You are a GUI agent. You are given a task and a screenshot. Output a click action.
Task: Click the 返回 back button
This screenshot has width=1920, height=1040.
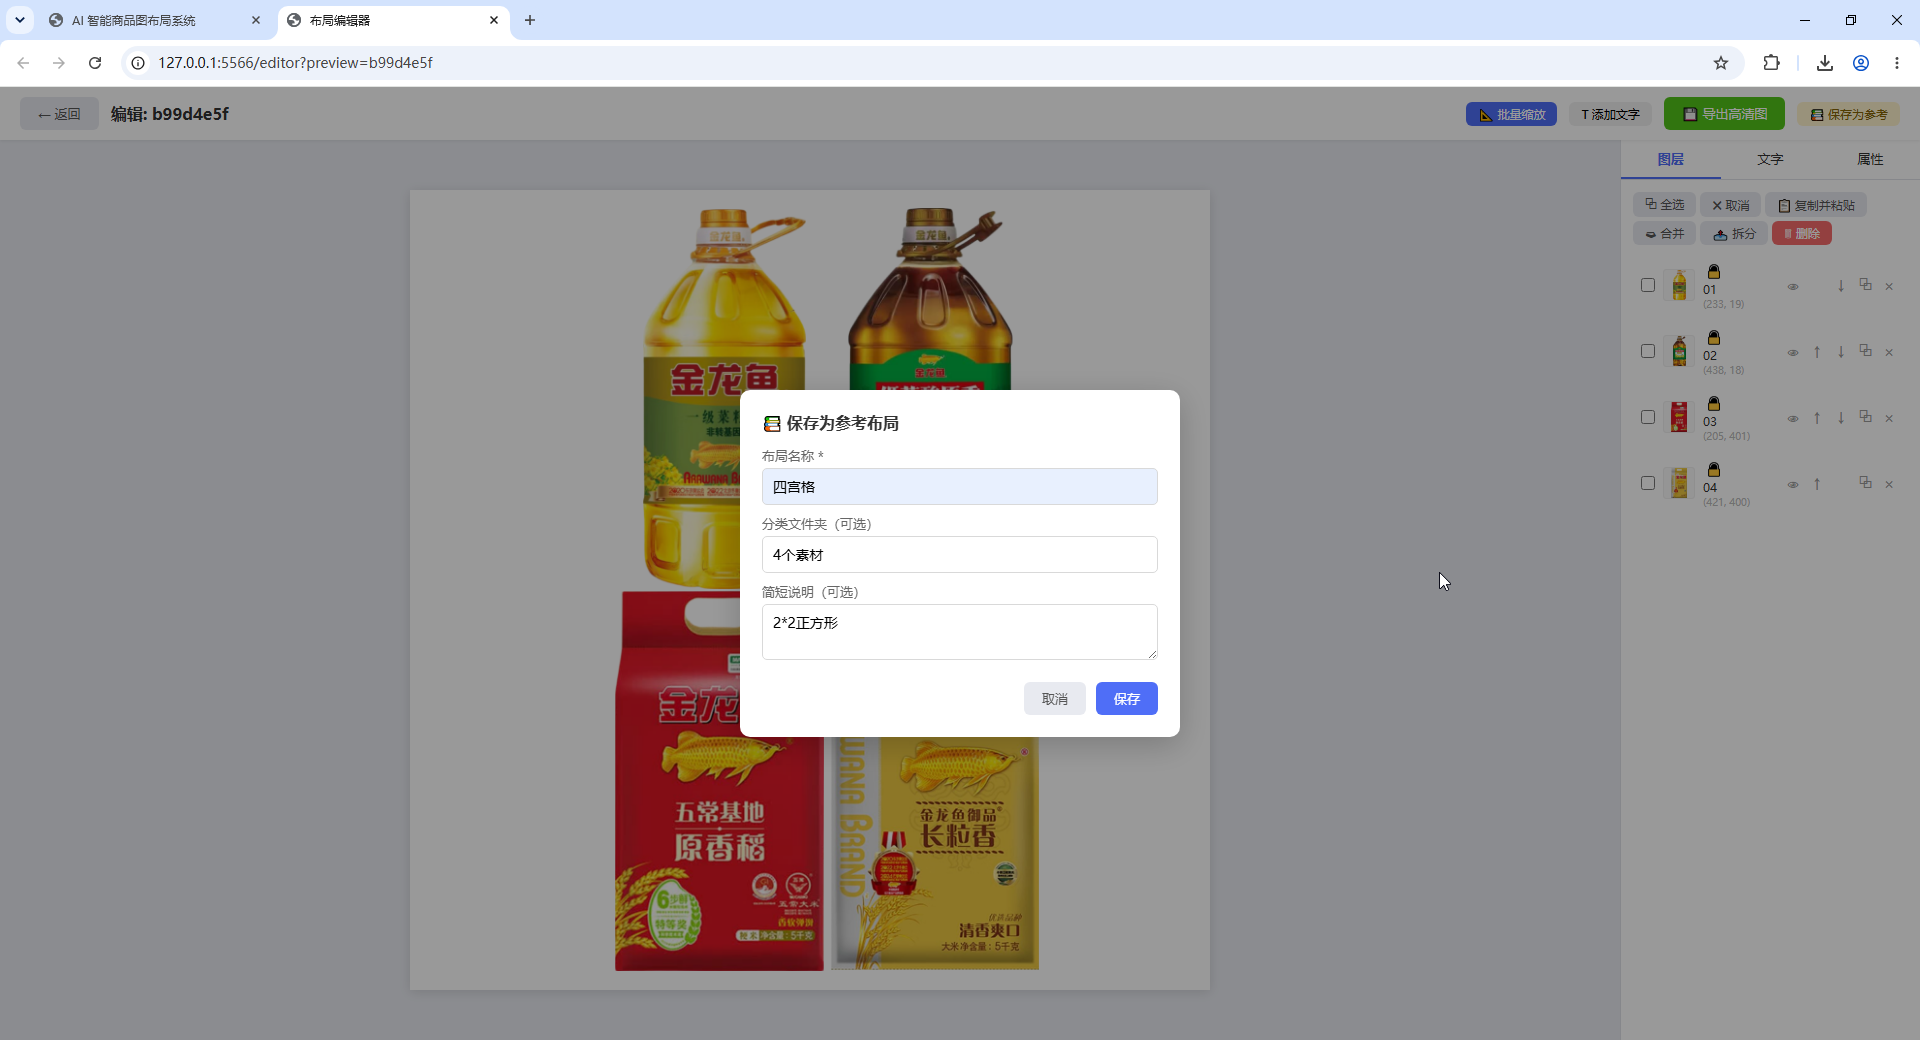click(59, 114)
